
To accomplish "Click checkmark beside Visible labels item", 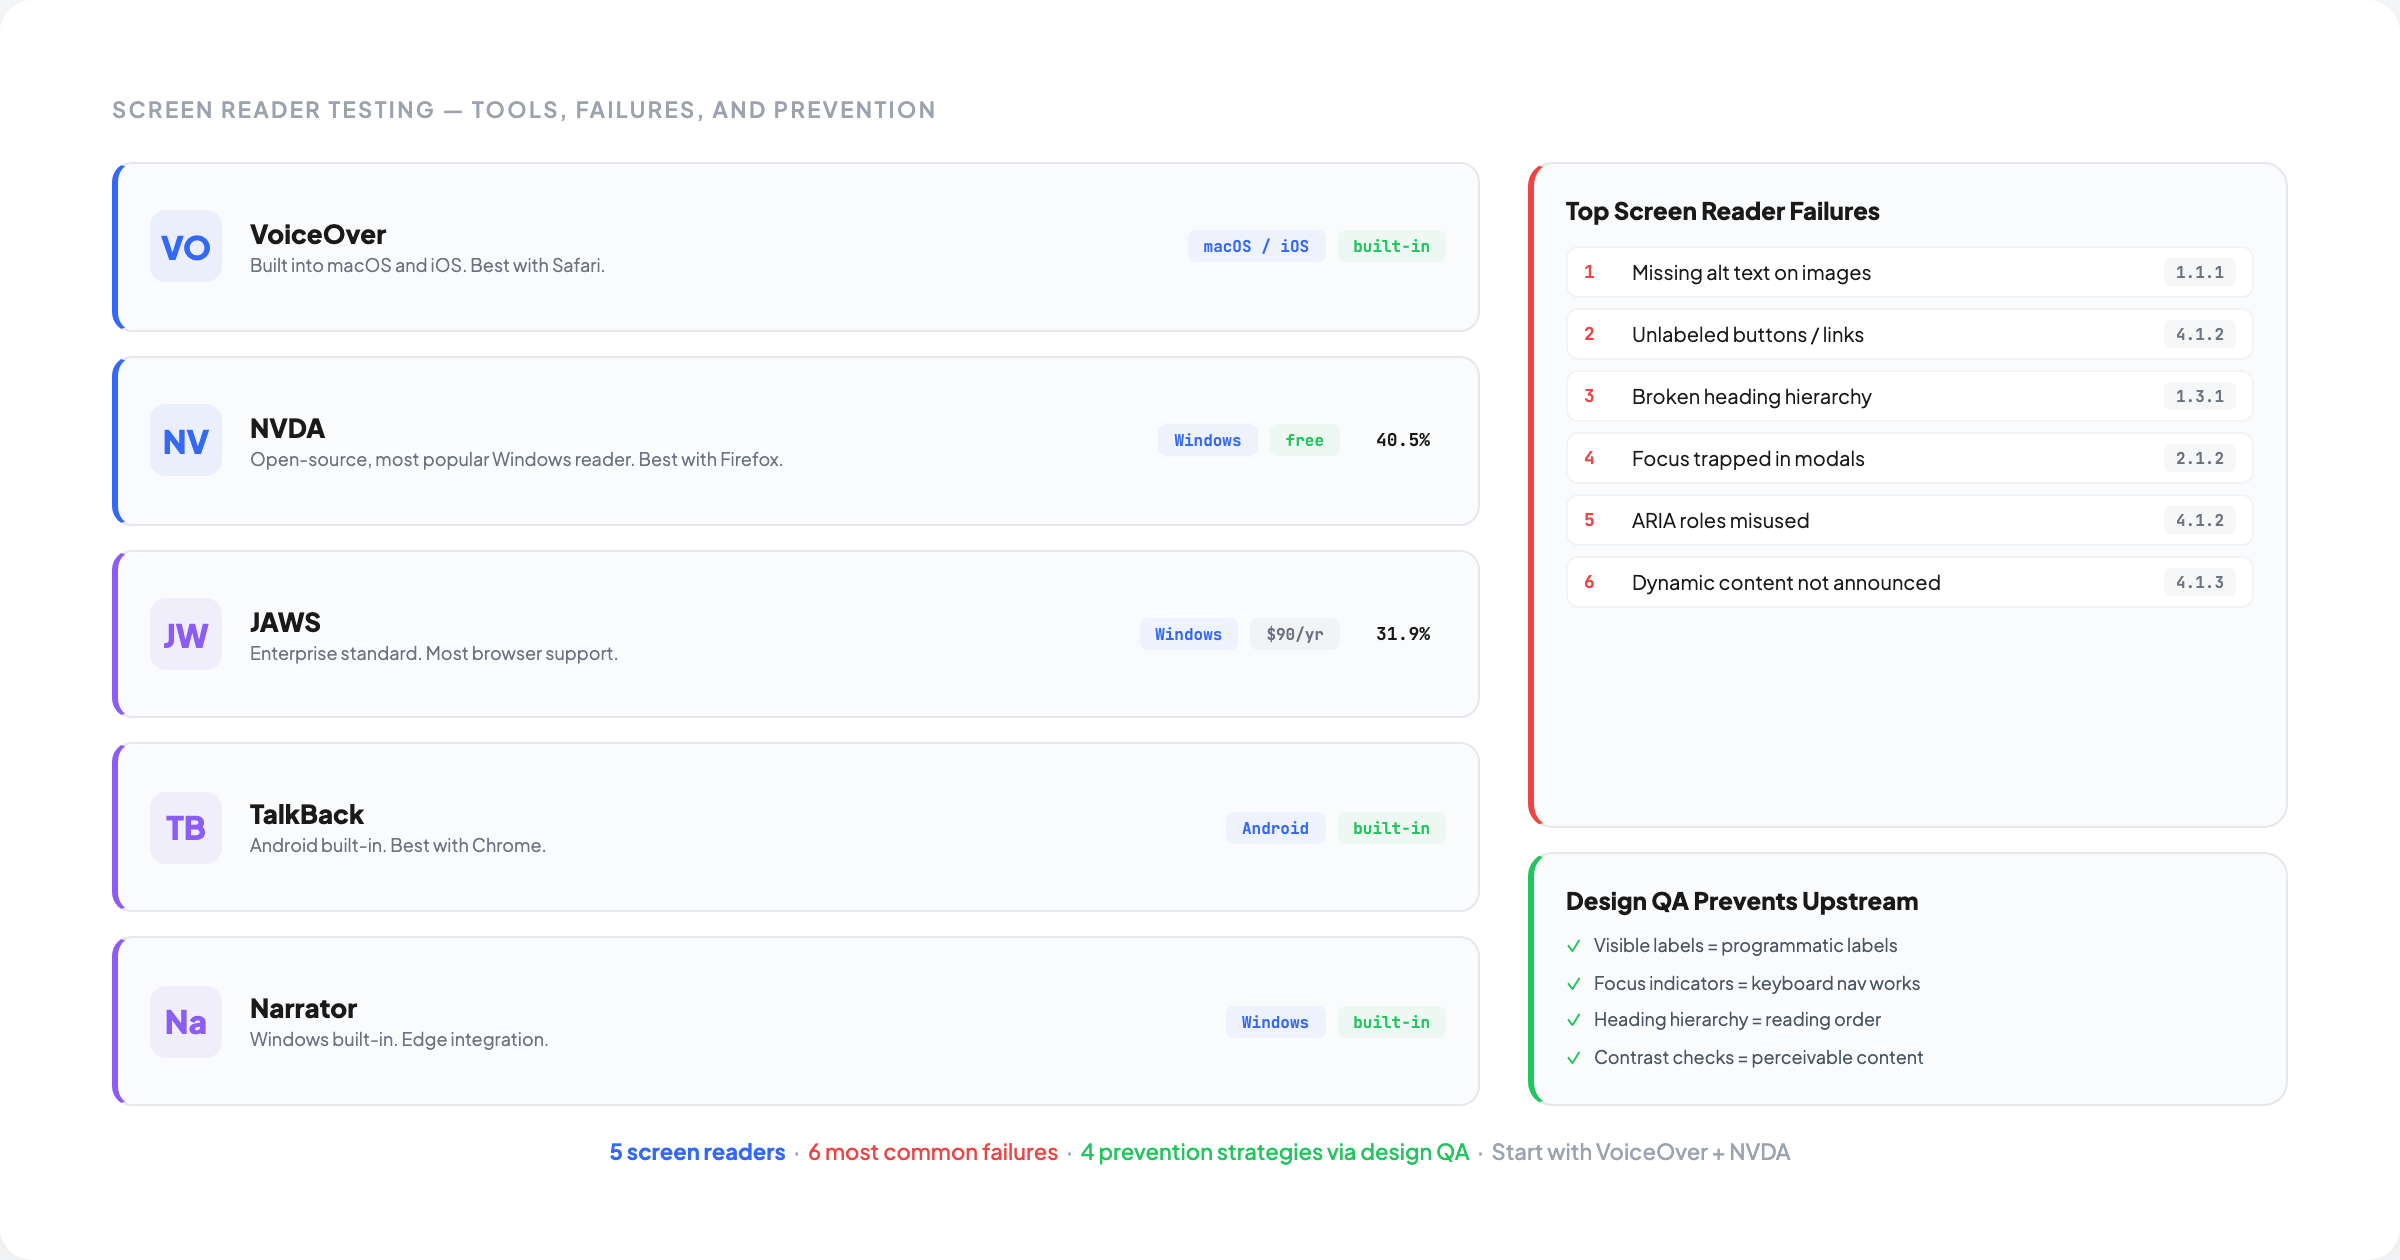I will (x=1574, y=946).
